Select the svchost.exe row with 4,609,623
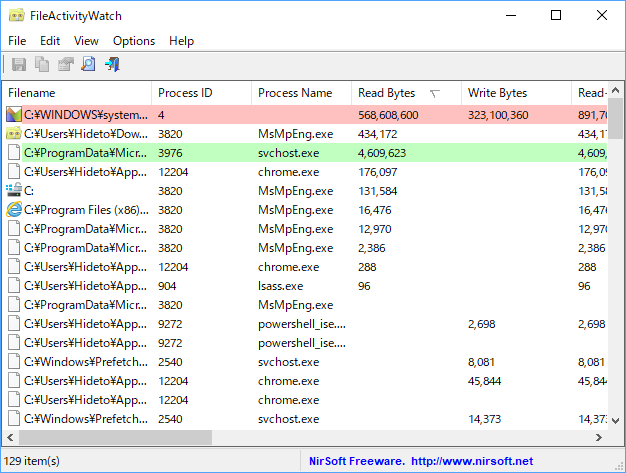626x473 pixels. point(305,153)
